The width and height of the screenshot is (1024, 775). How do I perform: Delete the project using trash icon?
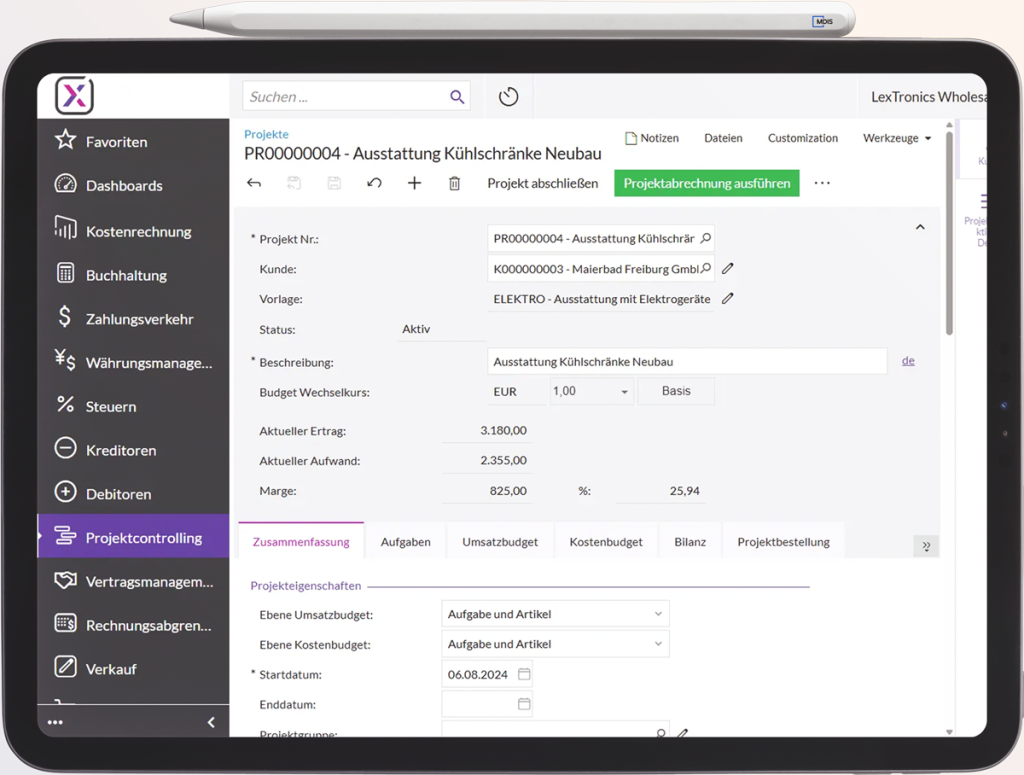[x=454, y=183]
